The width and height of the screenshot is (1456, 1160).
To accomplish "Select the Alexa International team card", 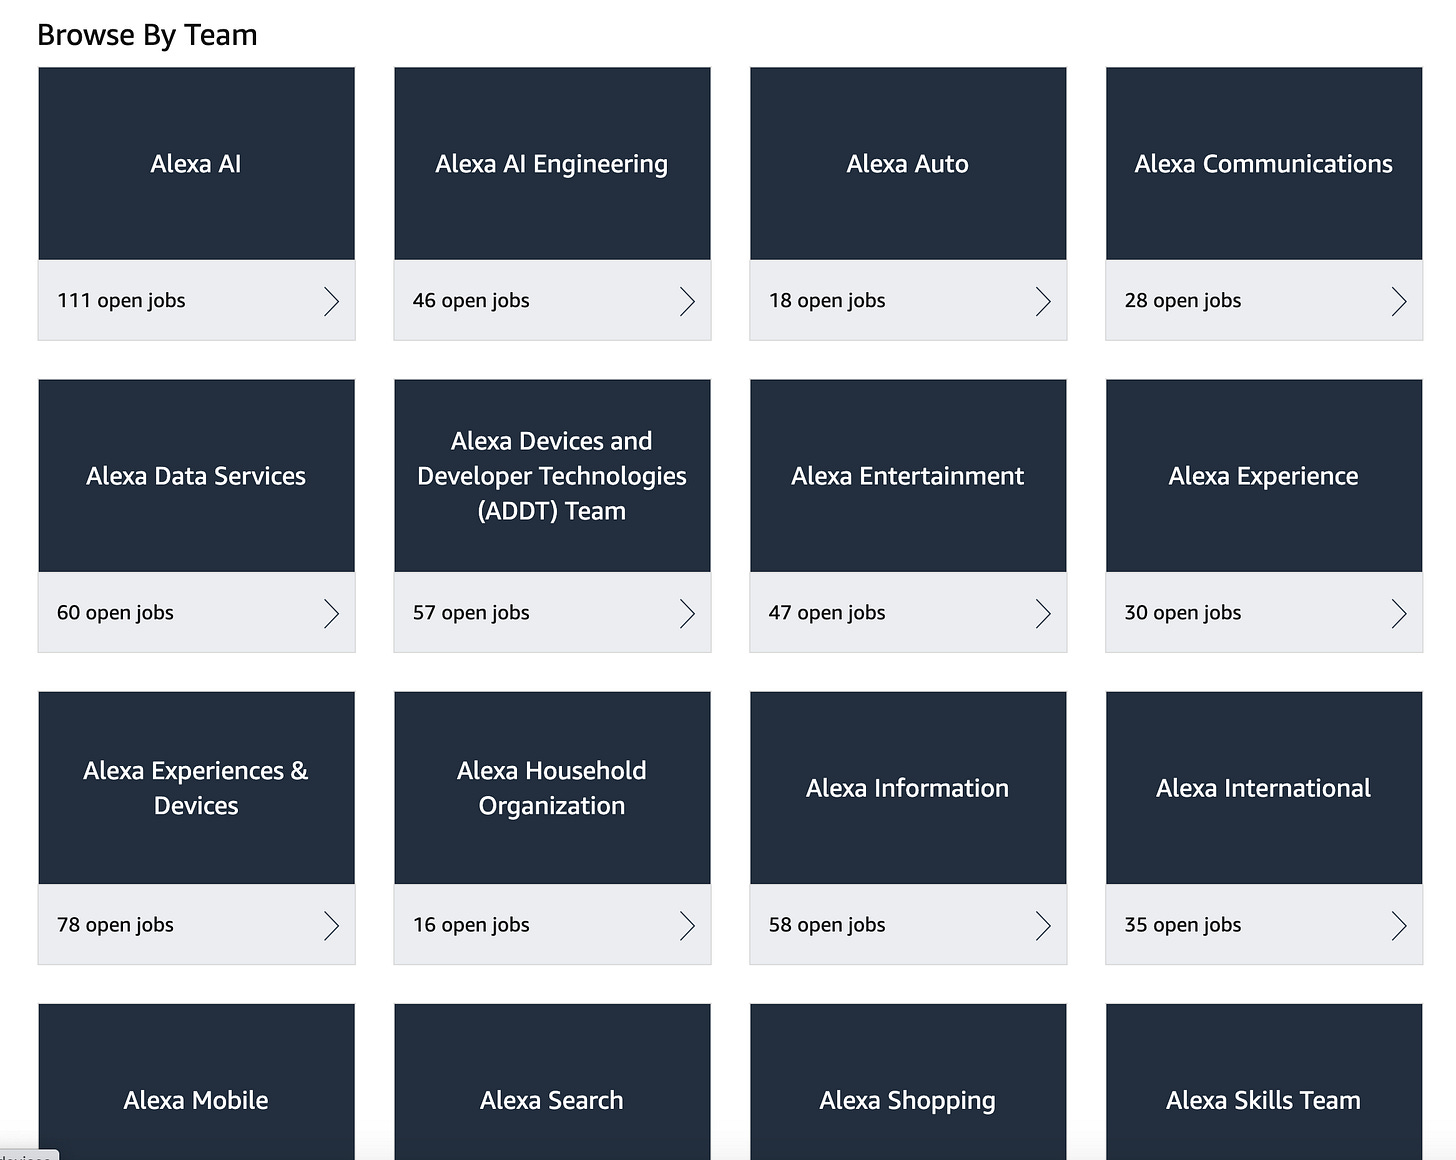I will tap(1264, 828).
